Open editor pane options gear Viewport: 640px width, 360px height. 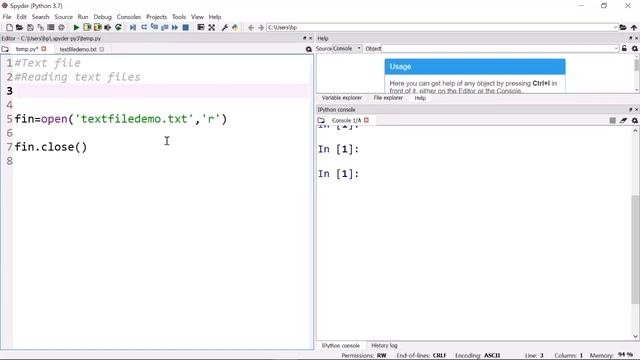[309, 49]
